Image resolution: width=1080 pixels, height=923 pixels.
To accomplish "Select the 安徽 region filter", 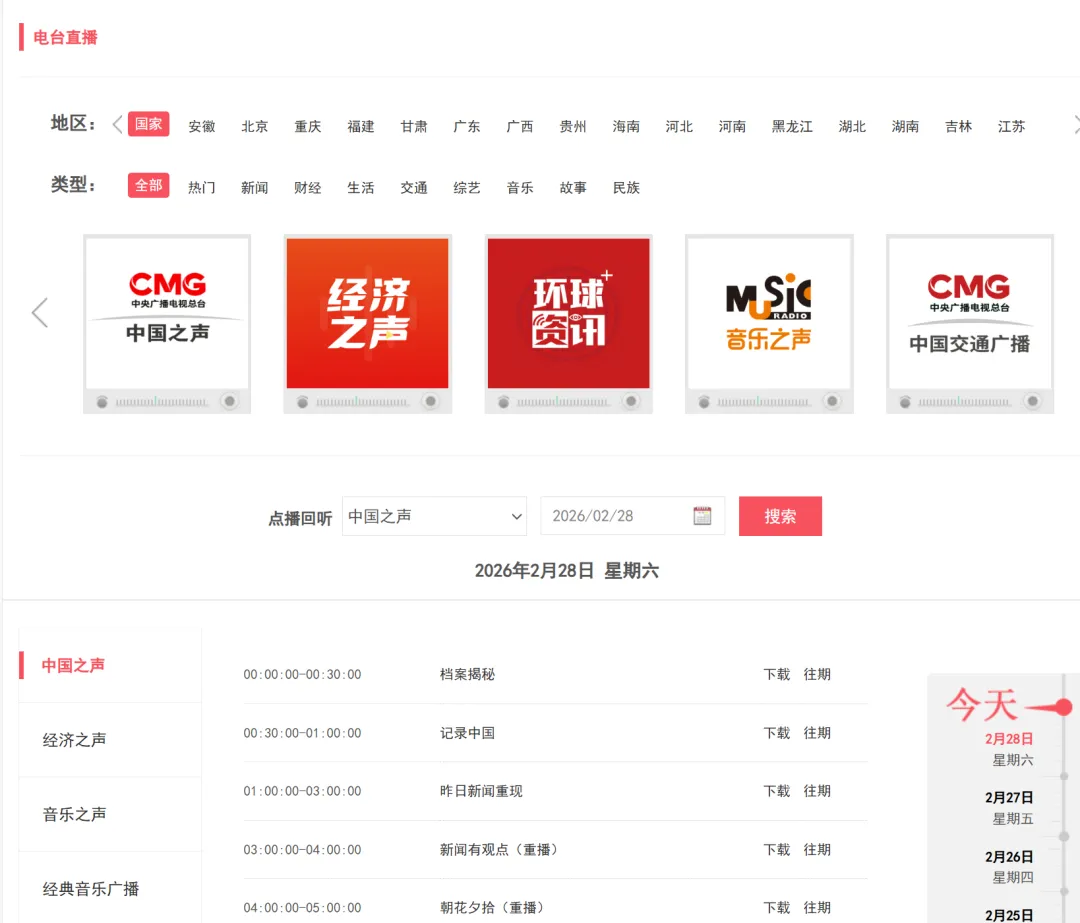I will [202, 126].
